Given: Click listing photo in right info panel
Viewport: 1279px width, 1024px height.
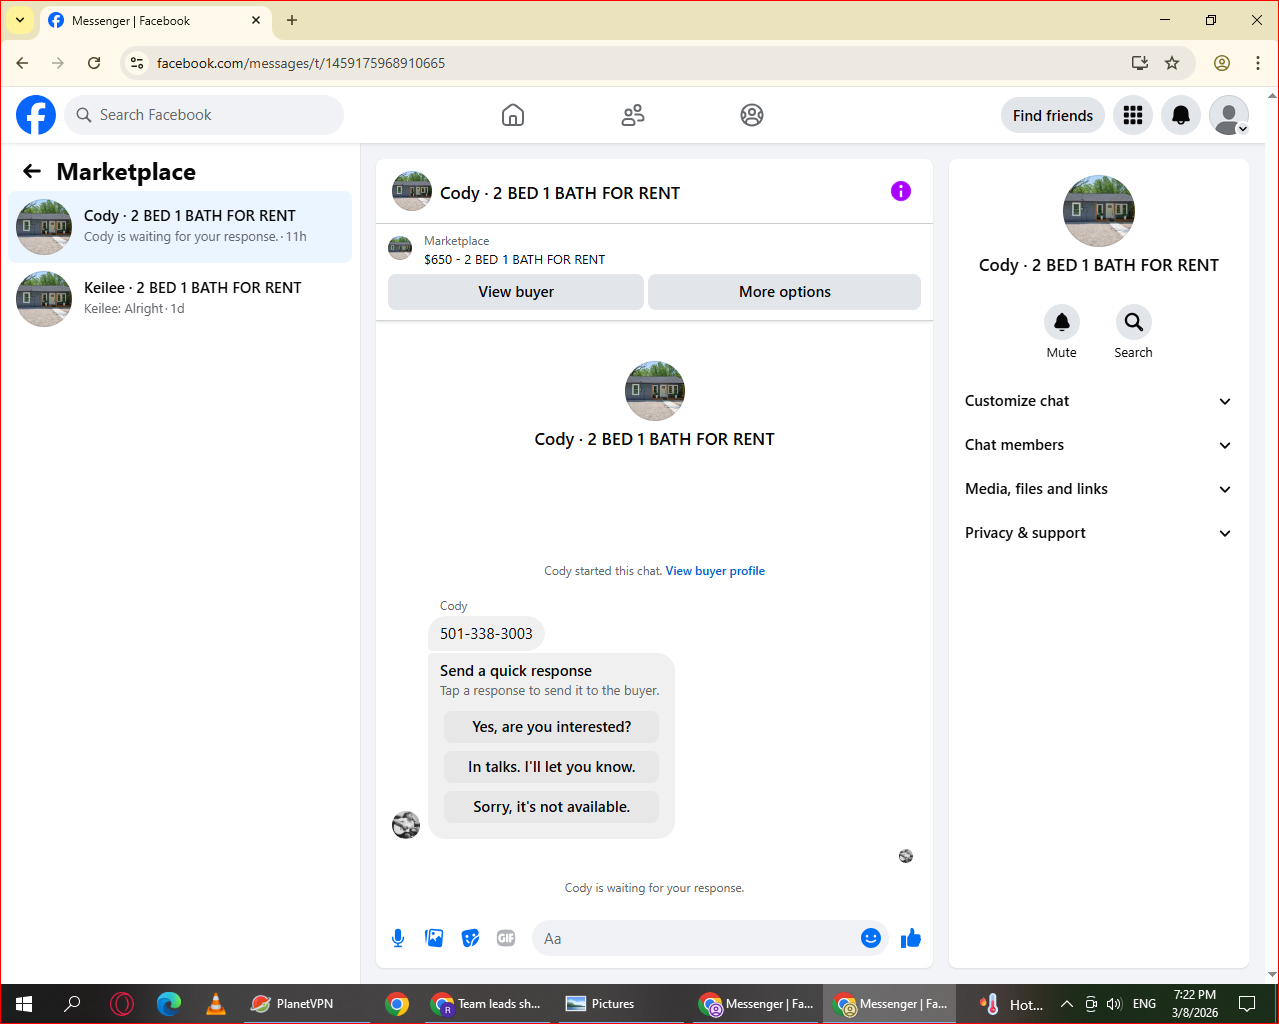Looking at the screenshot, I should 1099,211.
